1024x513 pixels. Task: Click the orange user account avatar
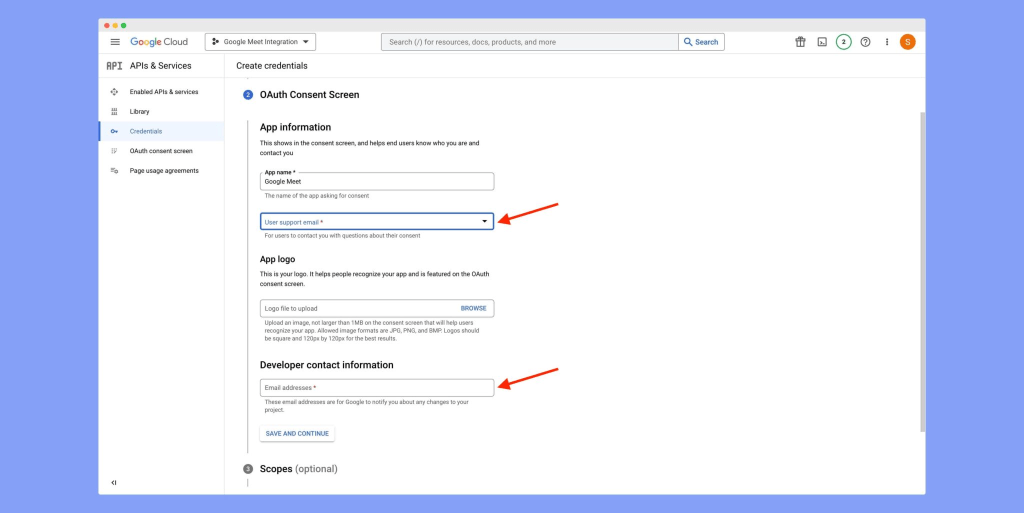pos(907,42)
